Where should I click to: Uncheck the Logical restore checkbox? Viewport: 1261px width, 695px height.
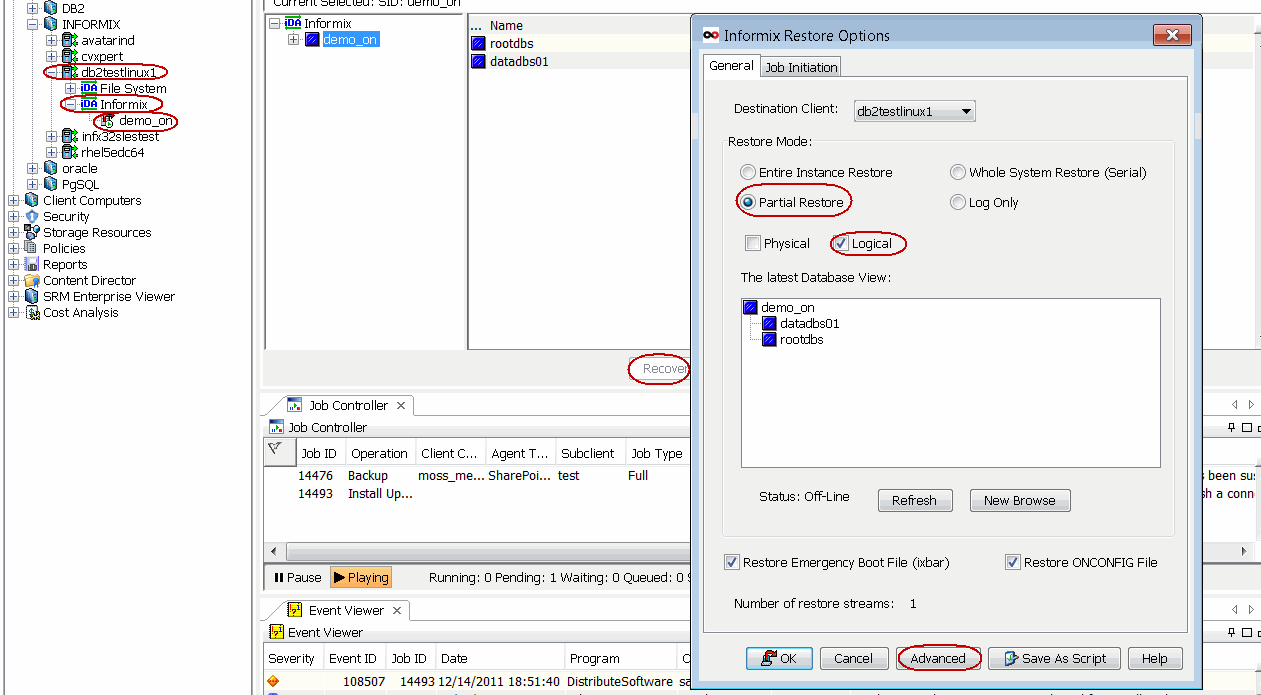(841, 243)
